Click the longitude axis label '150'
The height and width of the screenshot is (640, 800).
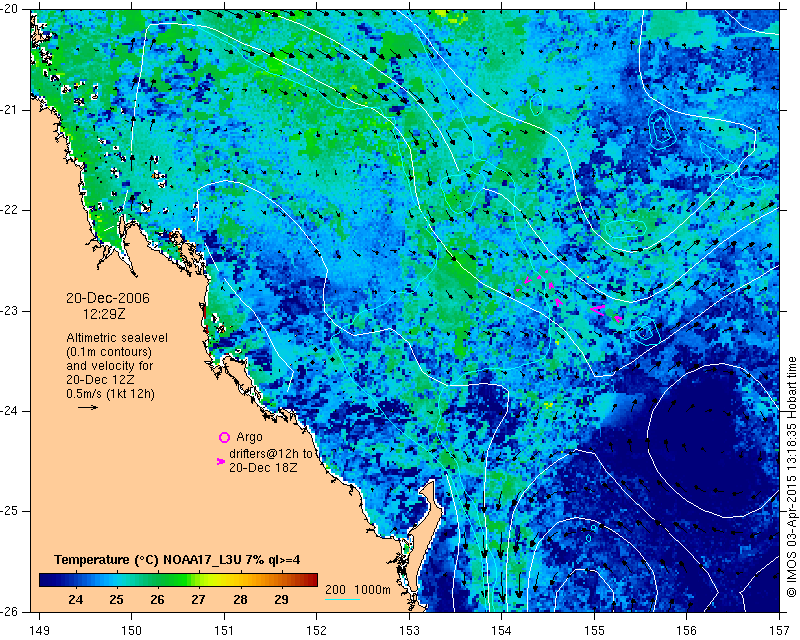(x=132, y=631)
